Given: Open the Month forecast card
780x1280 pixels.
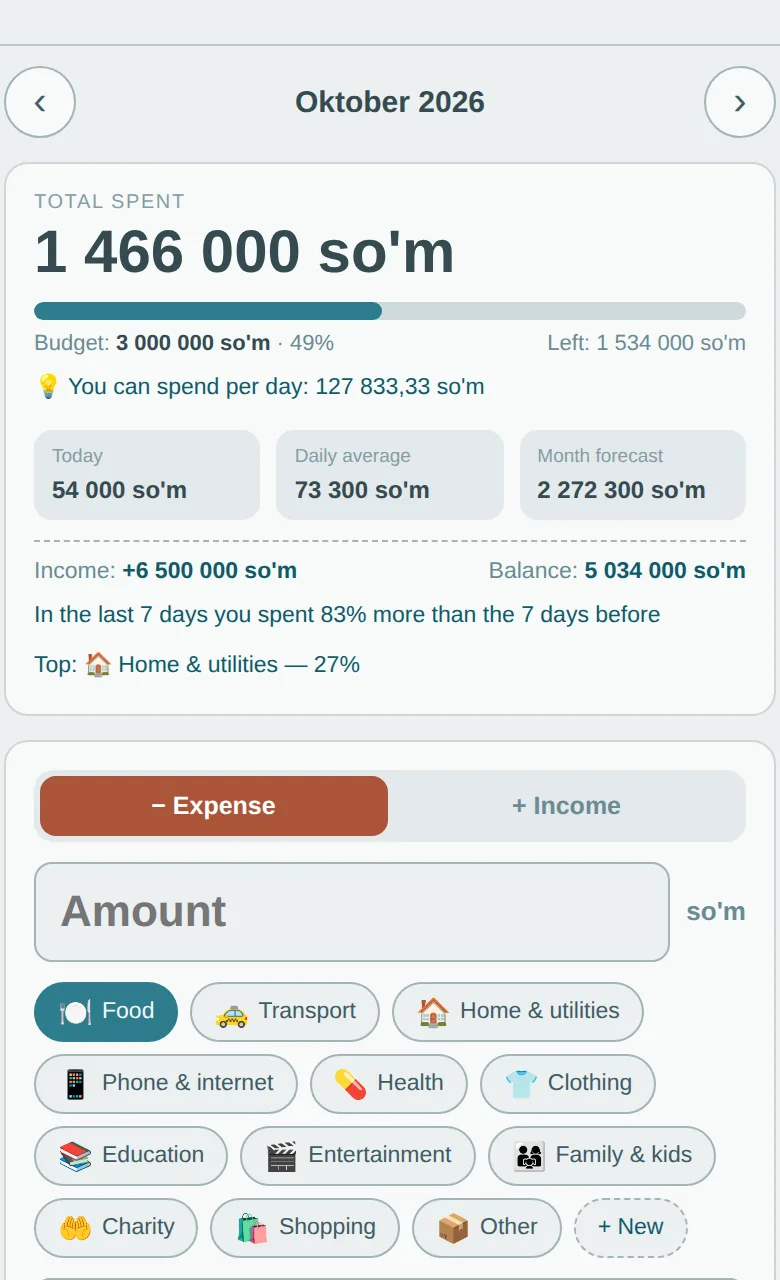Looking at the screenshot, I should click(x=633, y=475).
